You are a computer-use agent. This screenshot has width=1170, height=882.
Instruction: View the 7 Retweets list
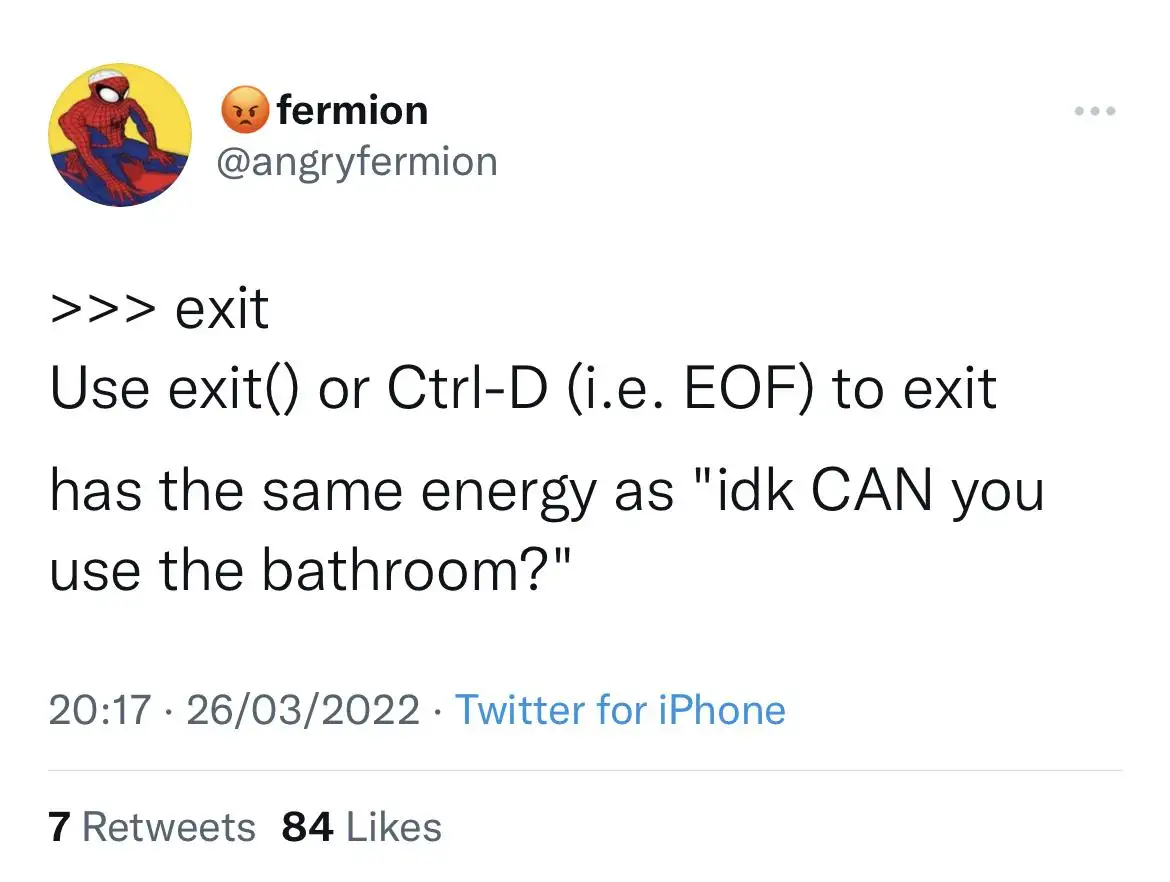pos(152,827)
